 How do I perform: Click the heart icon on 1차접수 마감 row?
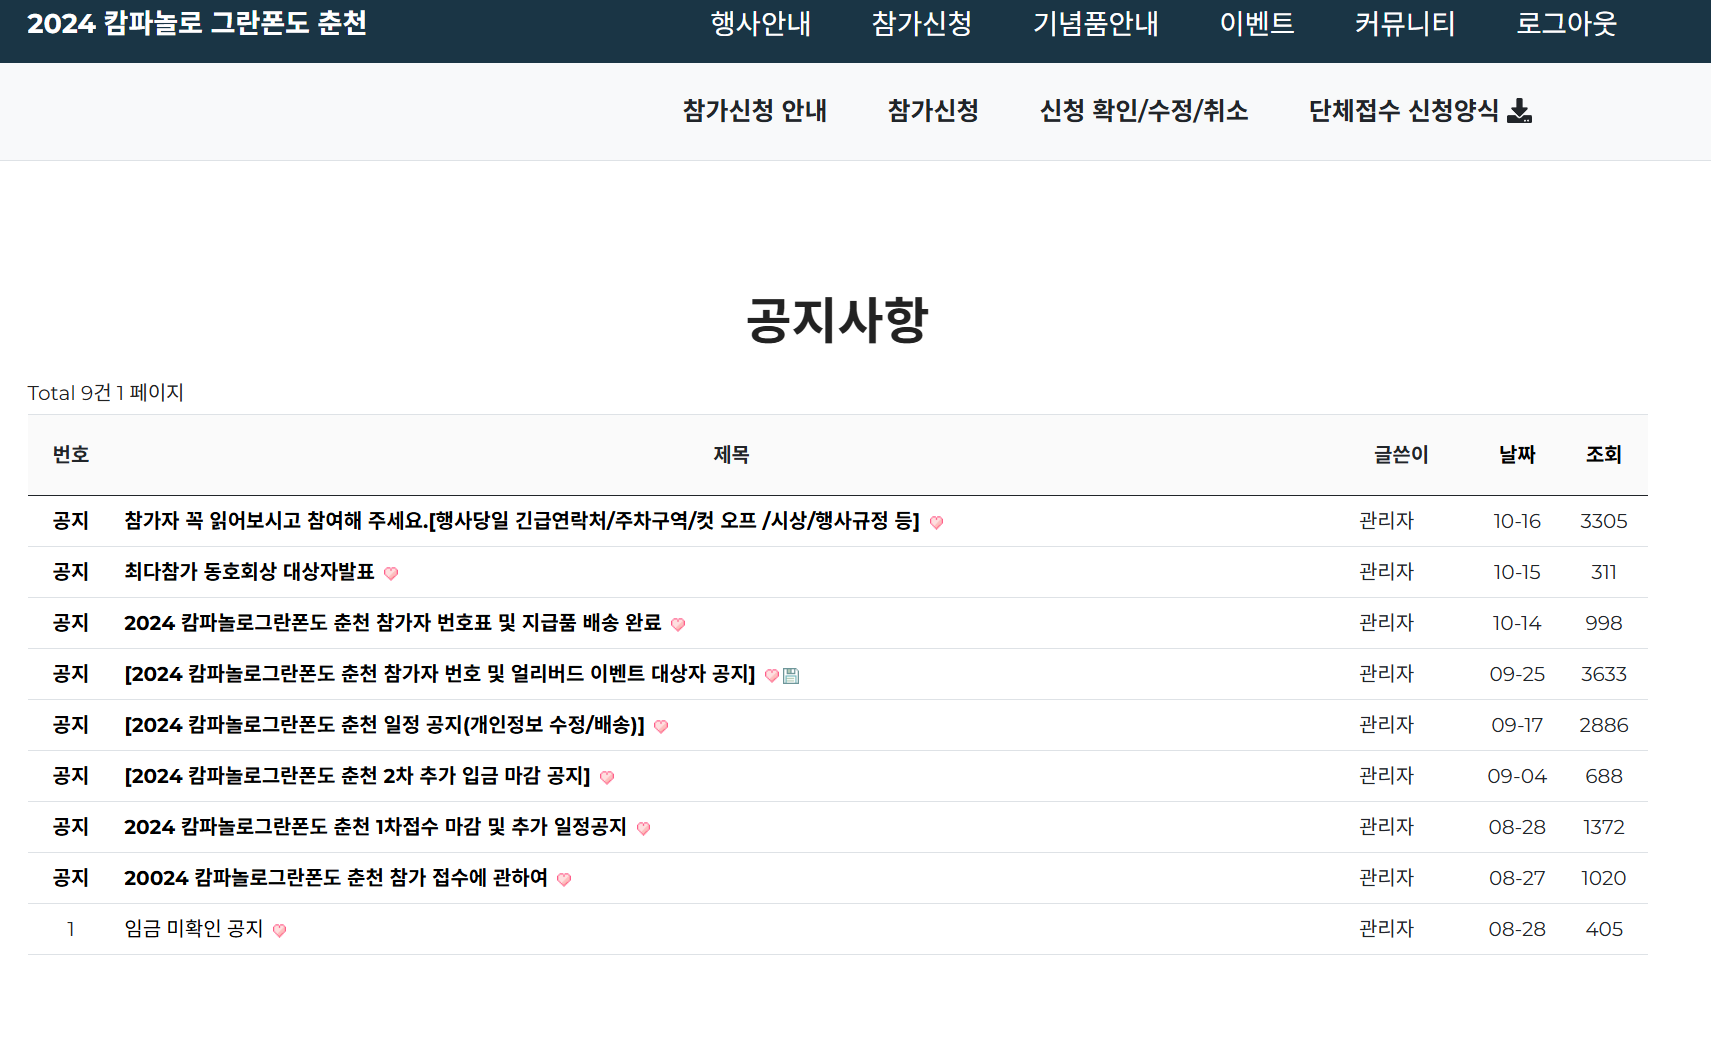(x=643, y=828)
